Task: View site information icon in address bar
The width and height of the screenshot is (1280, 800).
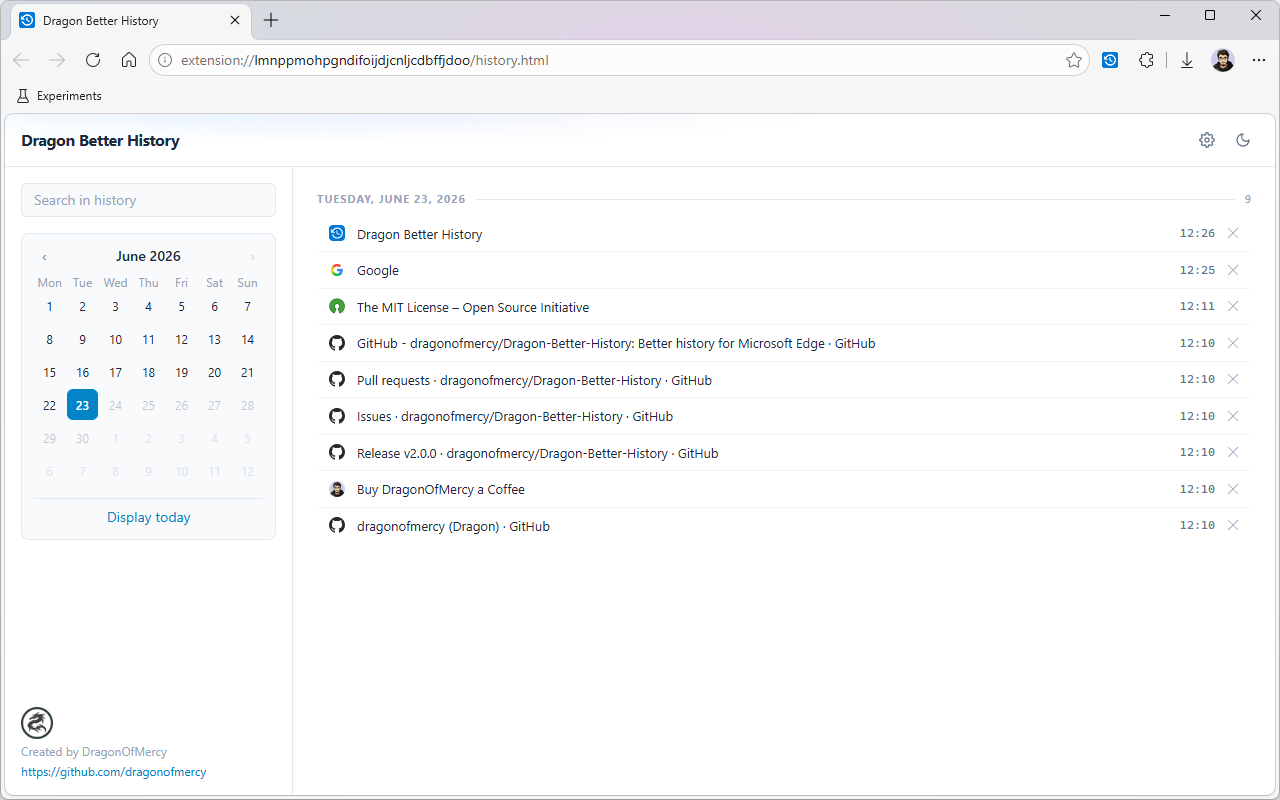Action: 166,60
